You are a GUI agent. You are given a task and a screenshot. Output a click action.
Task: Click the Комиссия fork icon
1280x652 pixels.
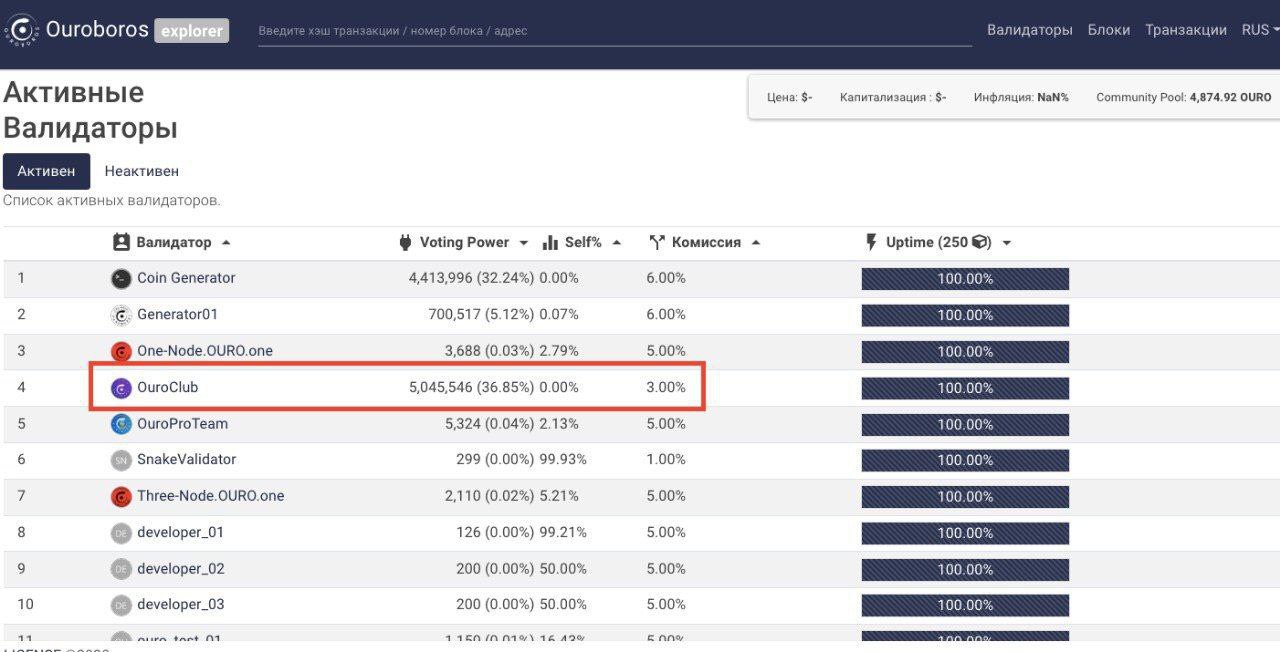tap(657, 243)
